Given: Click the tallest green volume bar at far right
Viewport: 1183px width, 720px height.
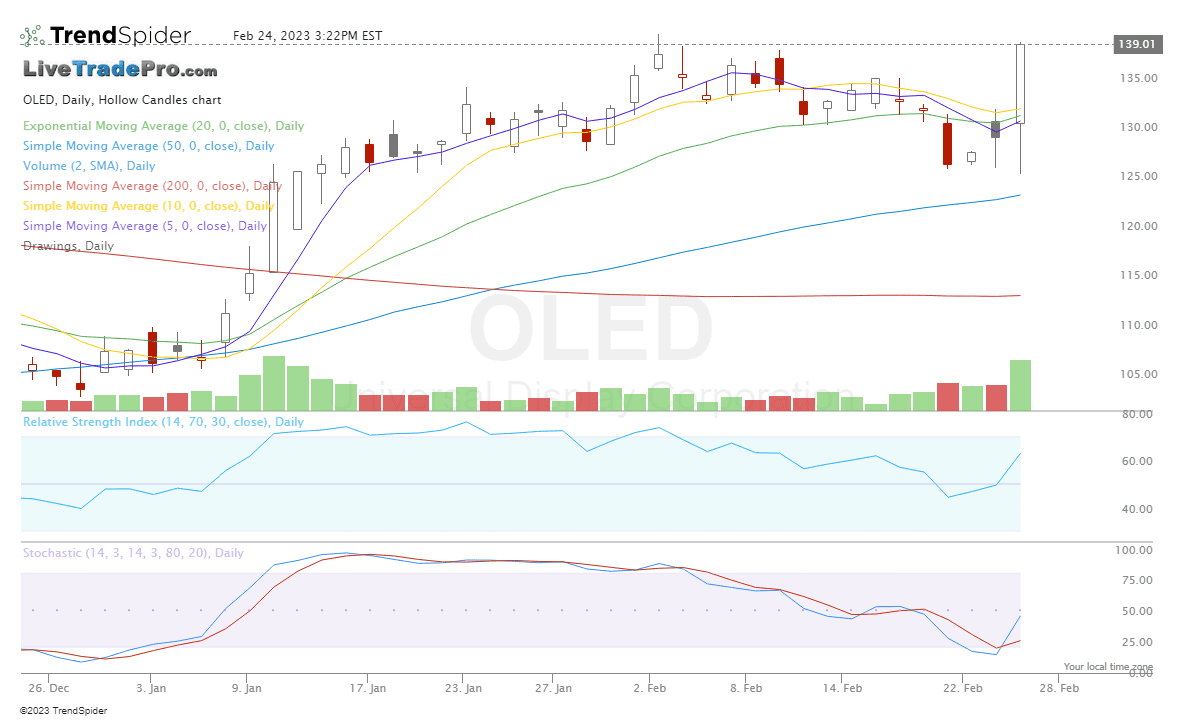Looking at the screenshot, I should (1020, 386).
